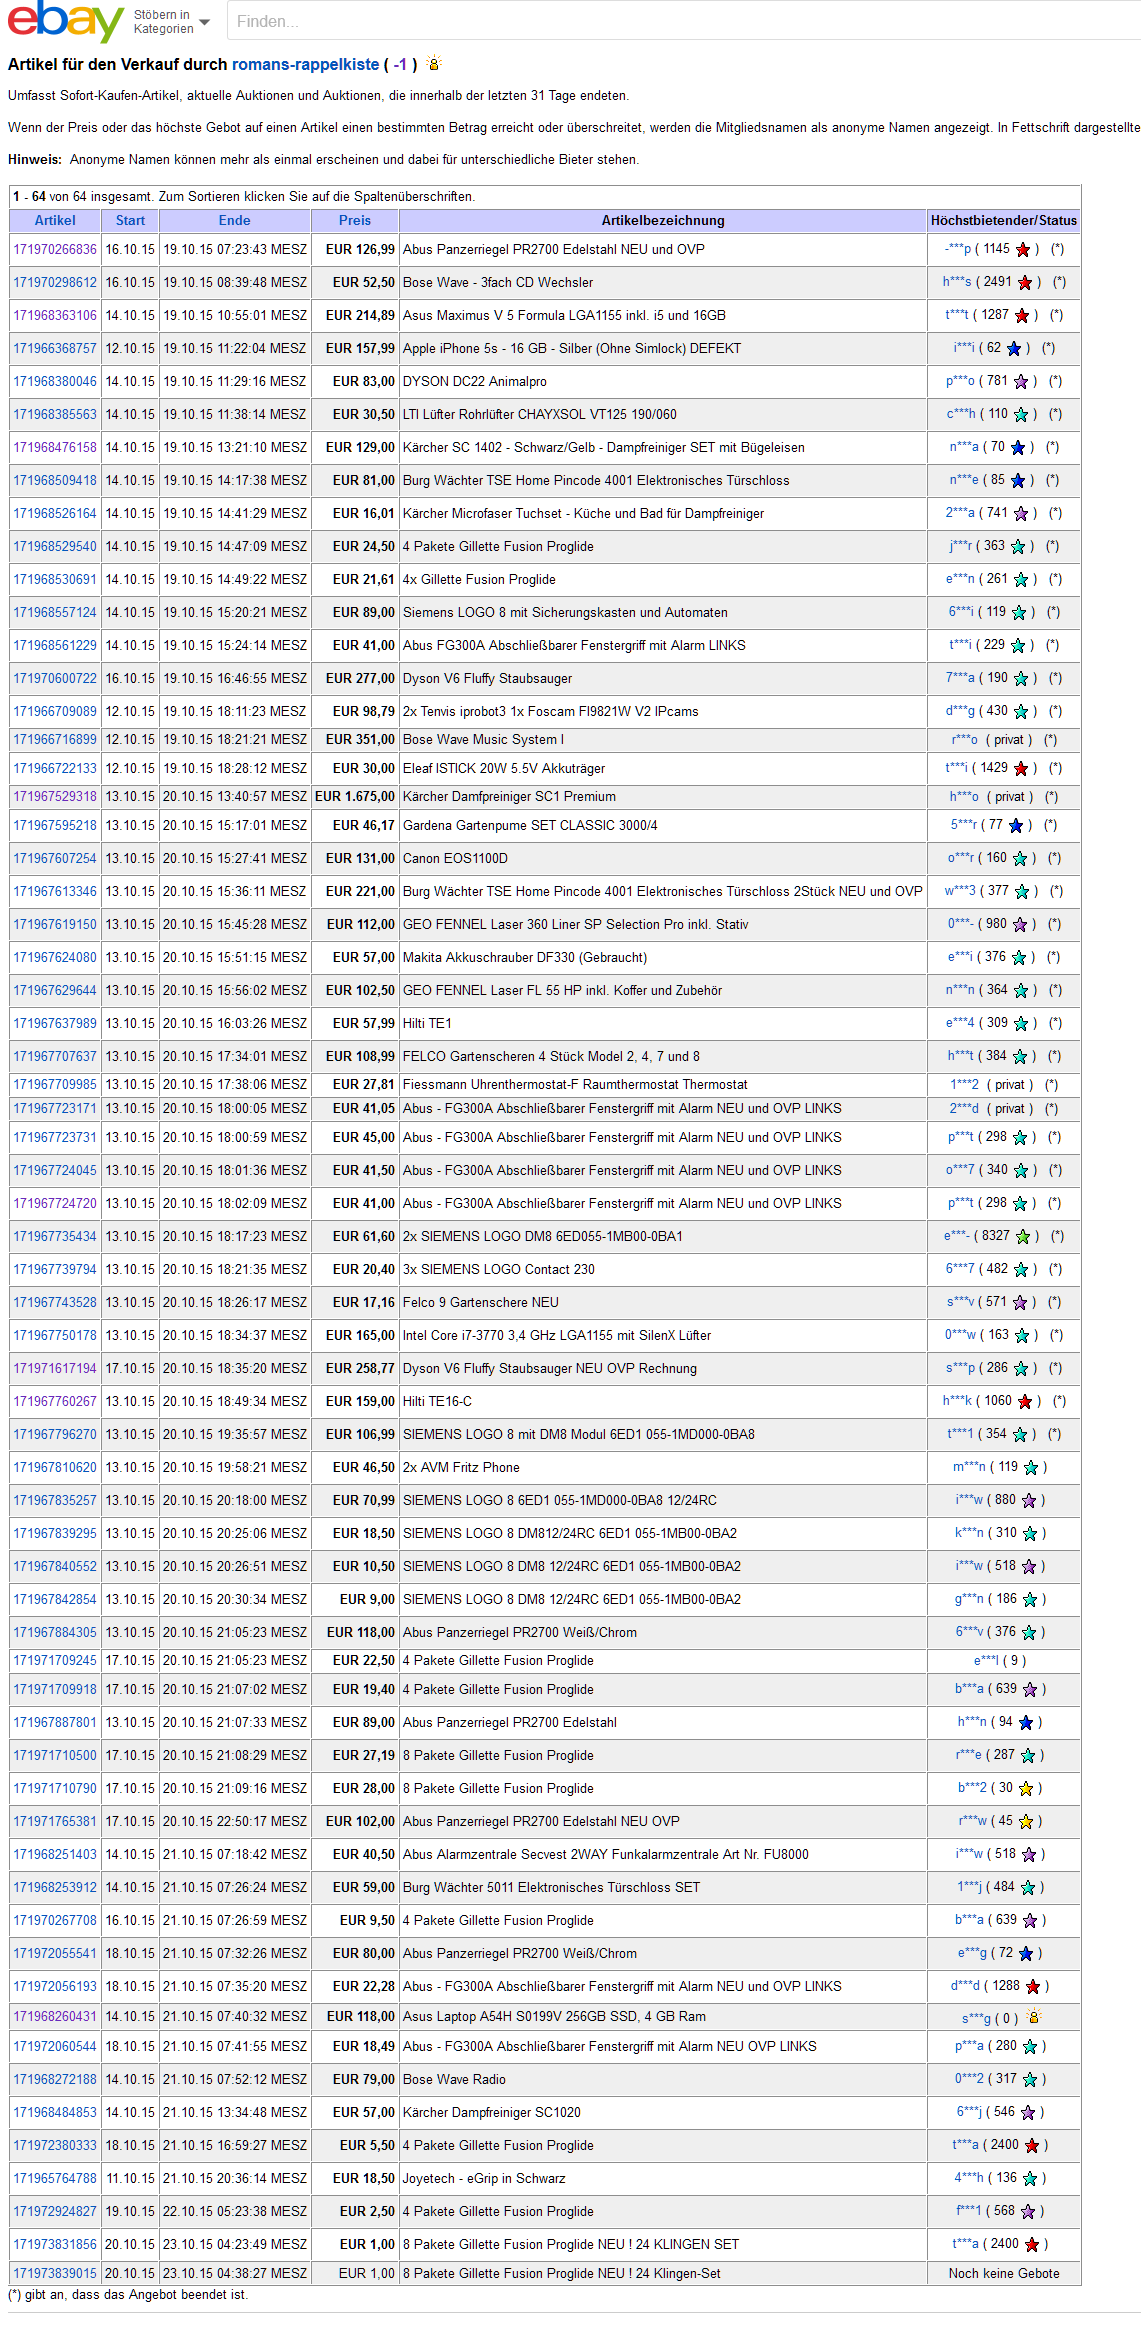Click the yellow star of bidder b***2 (30)

(1026, 1789)
